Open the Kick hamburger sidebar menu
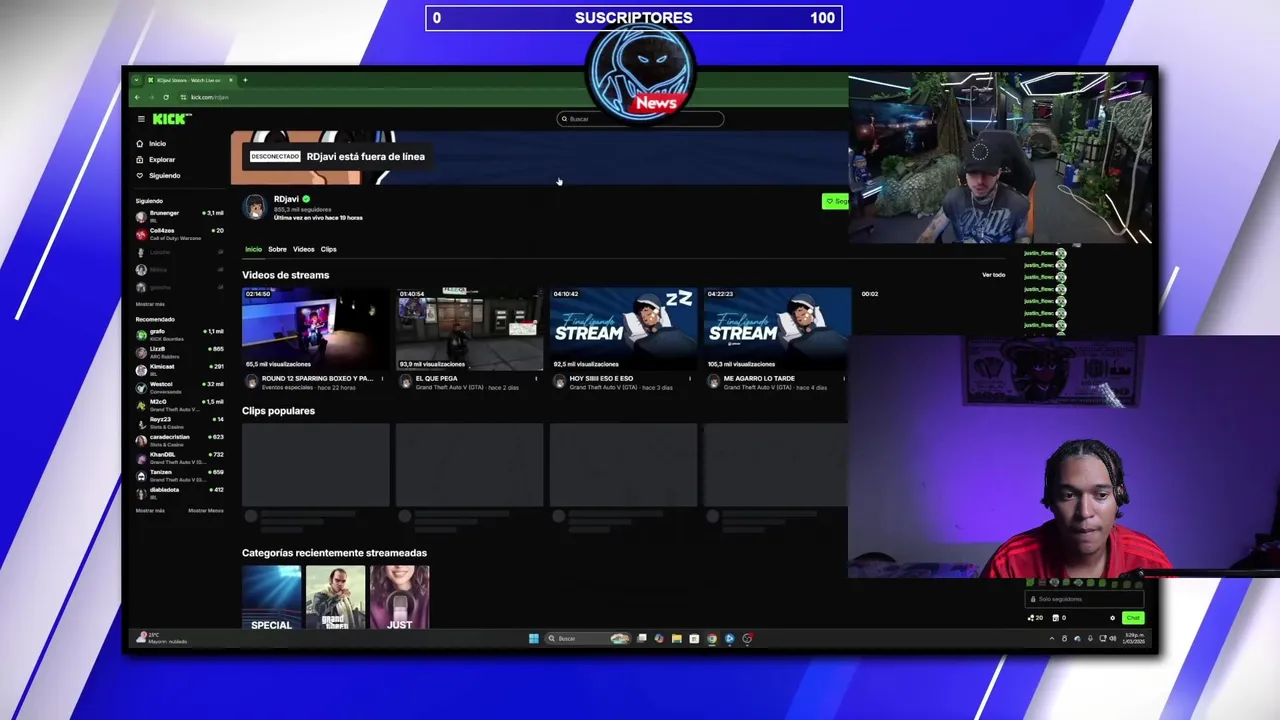 pos(141,119)
